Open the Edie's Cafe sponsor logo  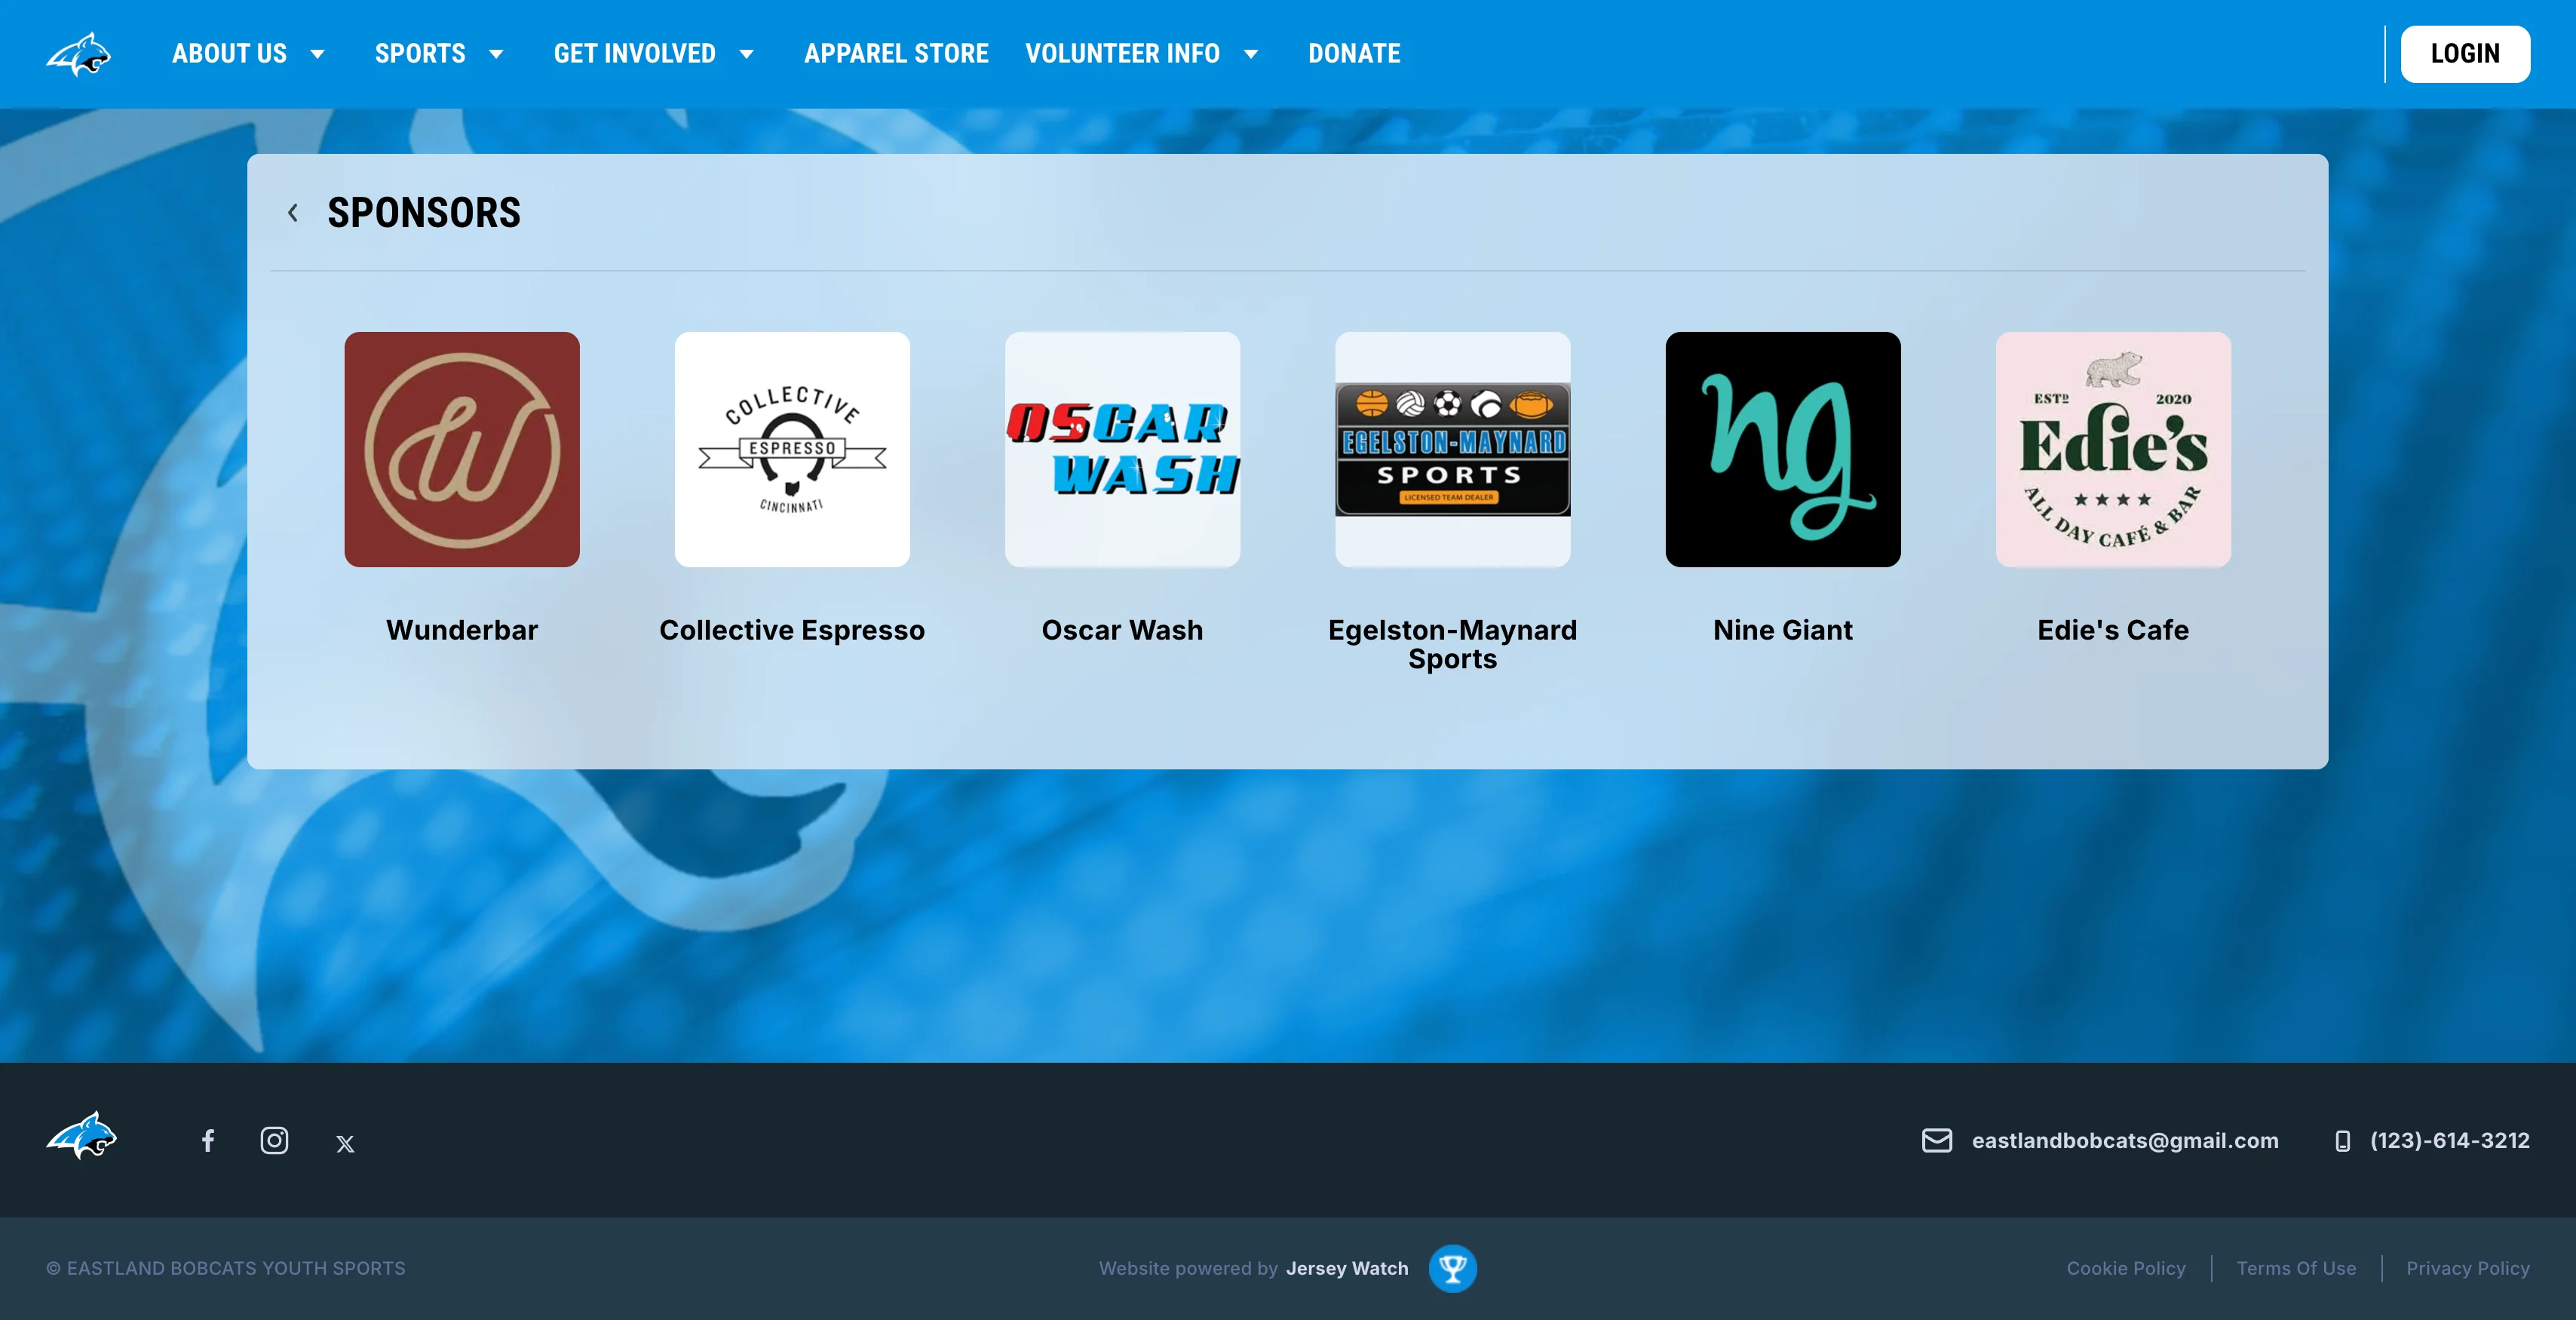click(x=2113, y=450)
